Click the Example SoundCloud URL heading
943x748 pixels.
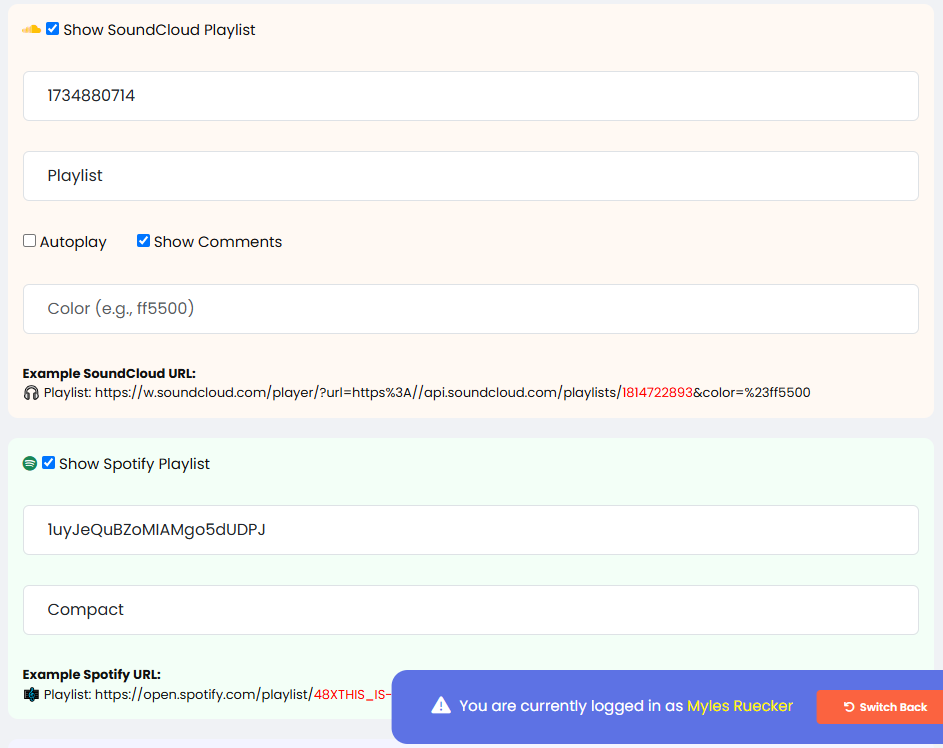[109, 374]
